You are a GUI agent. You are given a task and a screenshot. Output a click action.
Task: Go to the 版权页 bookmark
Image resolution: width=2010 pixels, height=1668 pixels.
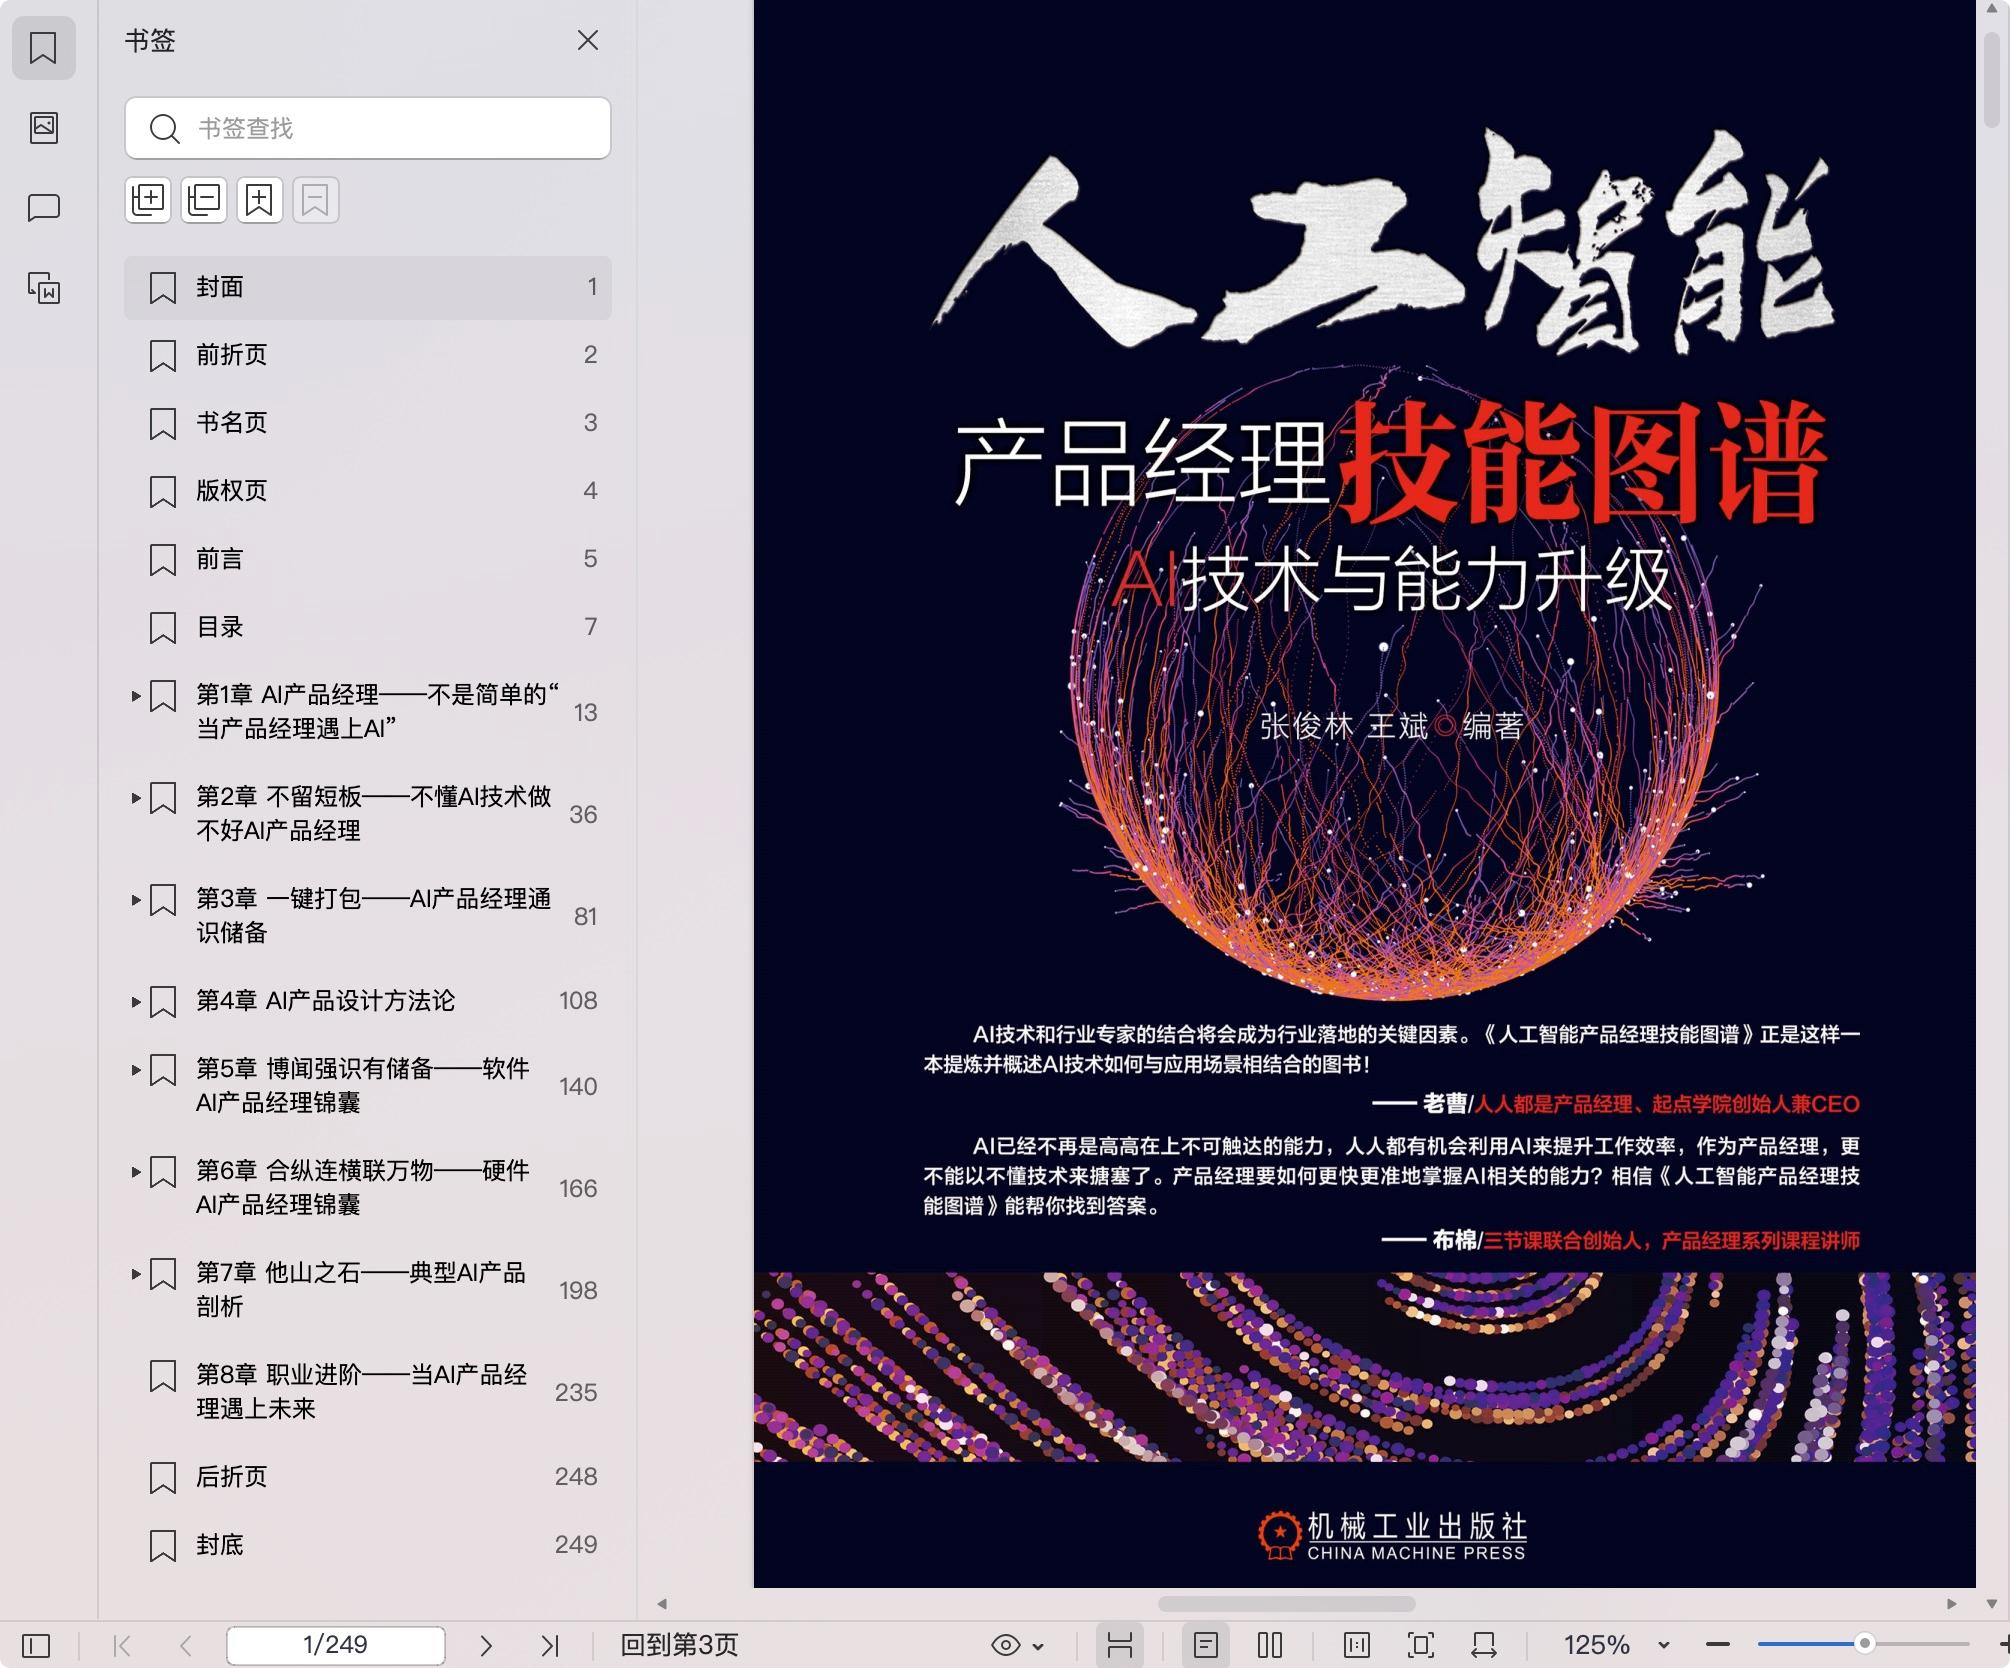point(367,491)
